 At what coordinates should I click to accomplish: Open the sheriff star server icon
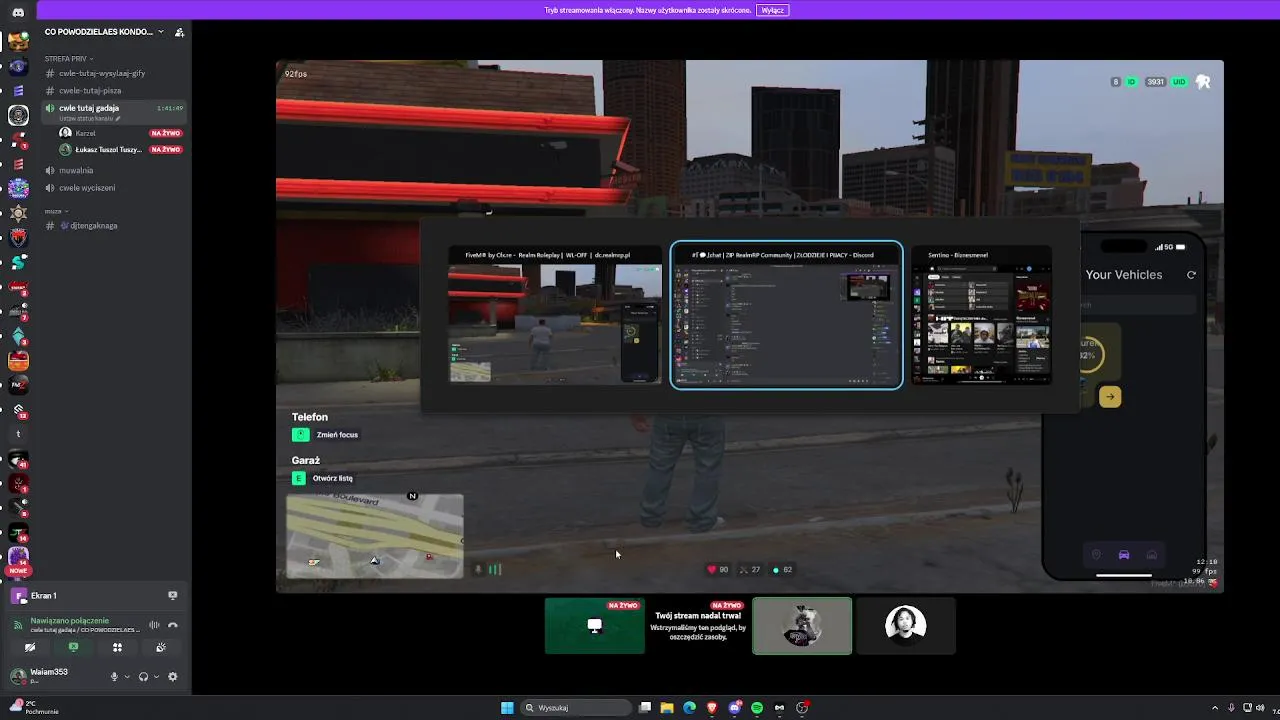(x=18, y=213)
